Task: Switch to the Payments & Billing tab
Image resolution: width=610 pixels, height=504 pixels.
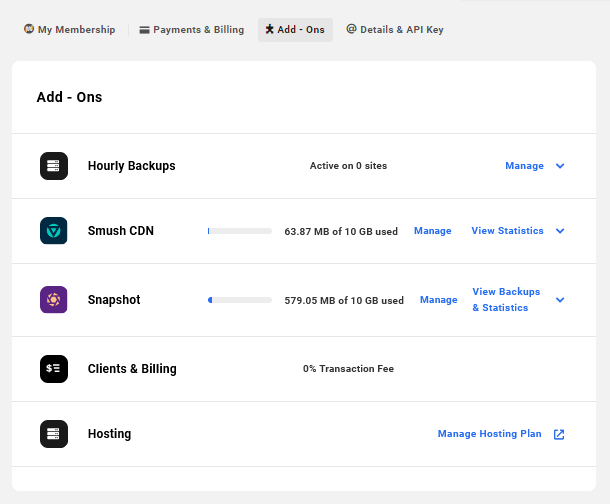Action: click(191, 30)
